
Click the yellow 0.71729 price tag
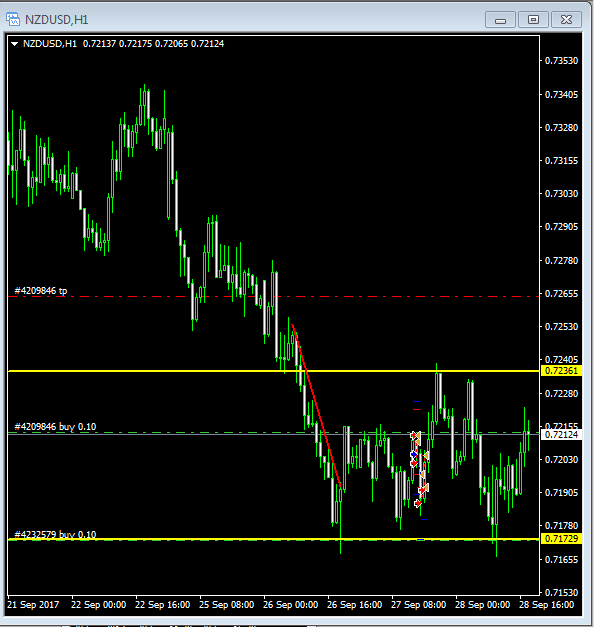(x=561, y=539)
